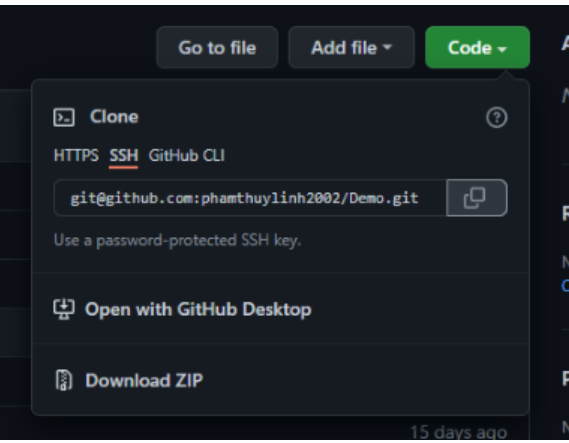Switch to the HTTPS clone tab

pyautogui.click(x=76, y=156)
